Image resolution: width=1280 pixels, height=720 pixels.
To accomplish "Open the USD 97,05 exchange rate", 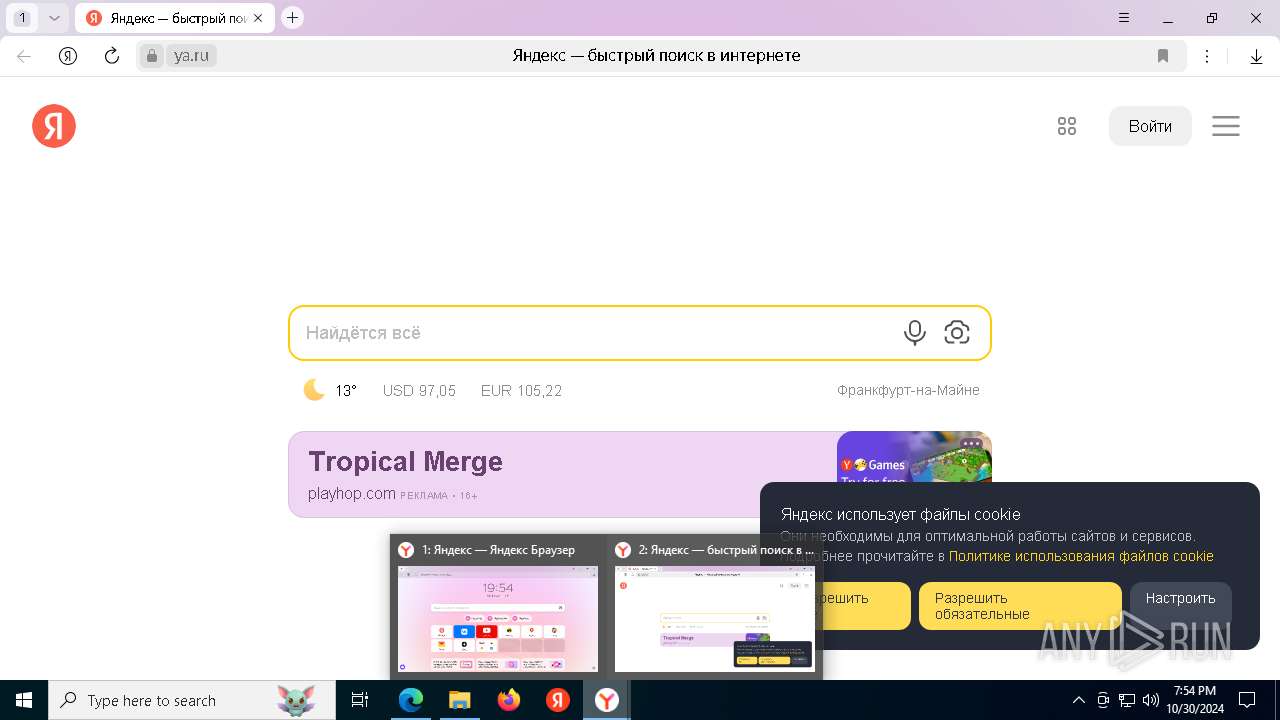I will (419, 391).
